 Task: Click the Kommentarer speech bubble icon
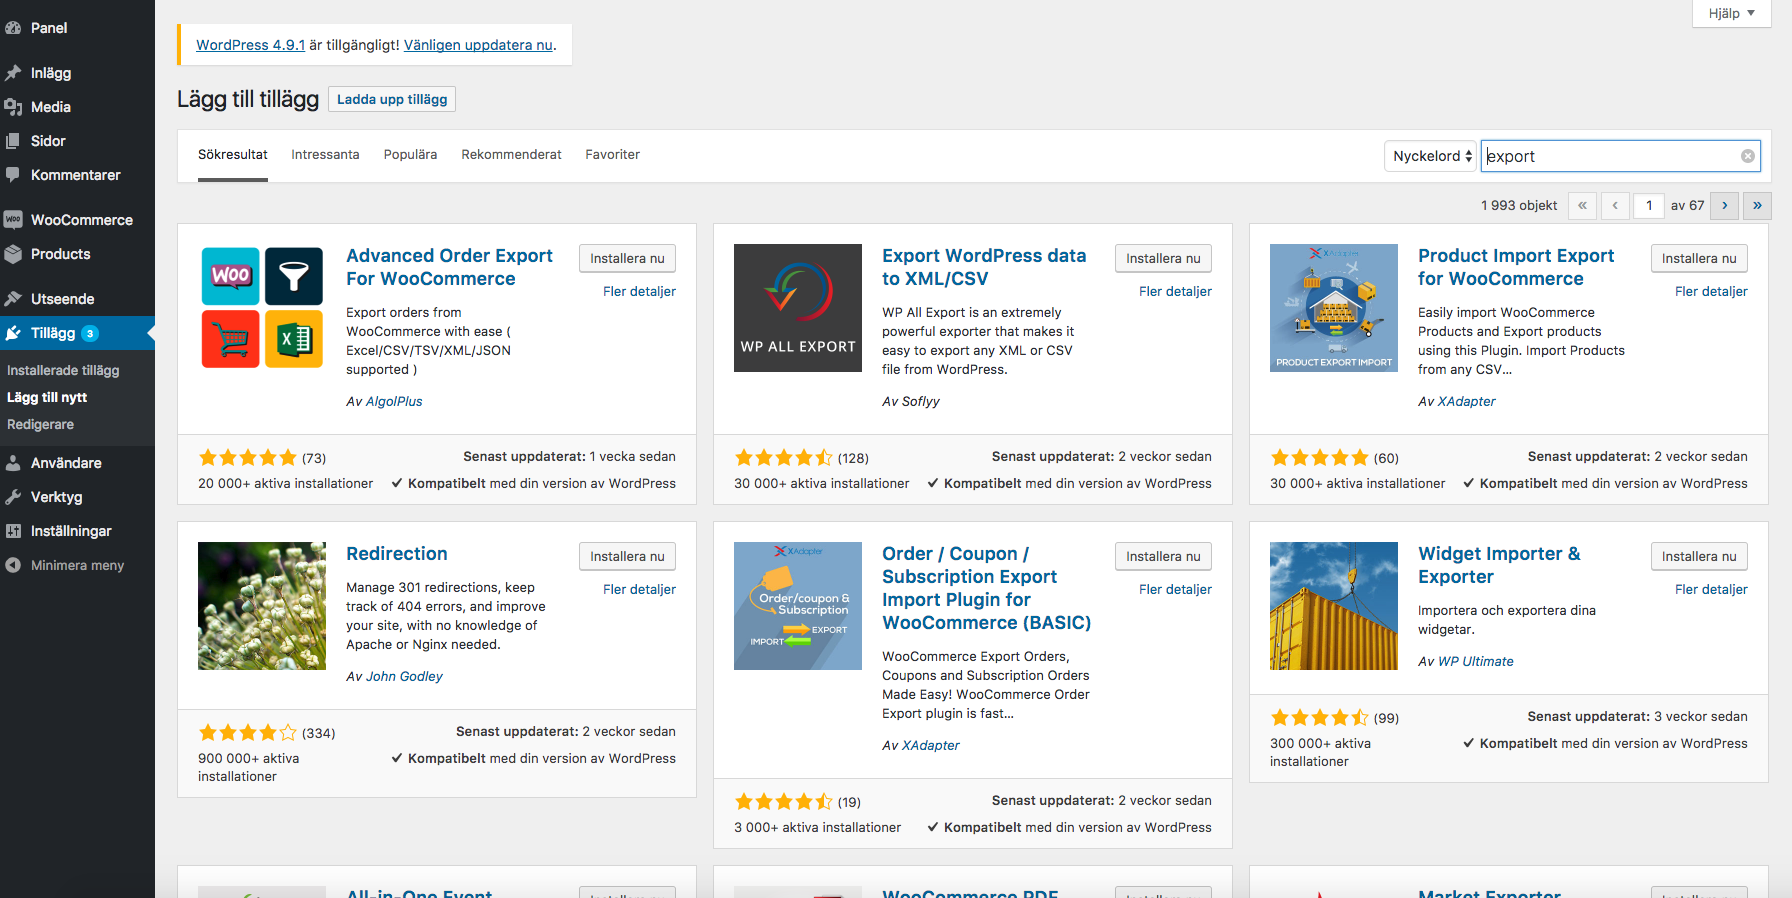(13, 175)
